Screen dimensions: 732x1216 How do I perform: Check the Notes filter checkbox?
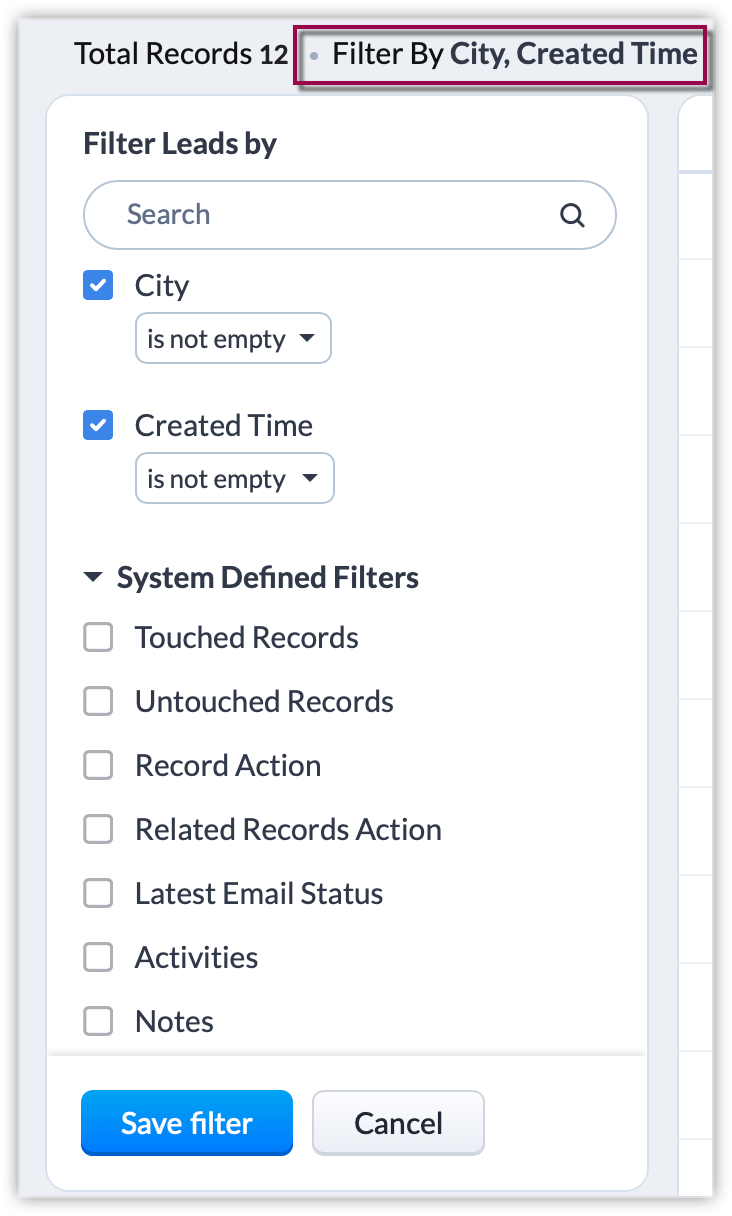click(x=98, y=1022)
